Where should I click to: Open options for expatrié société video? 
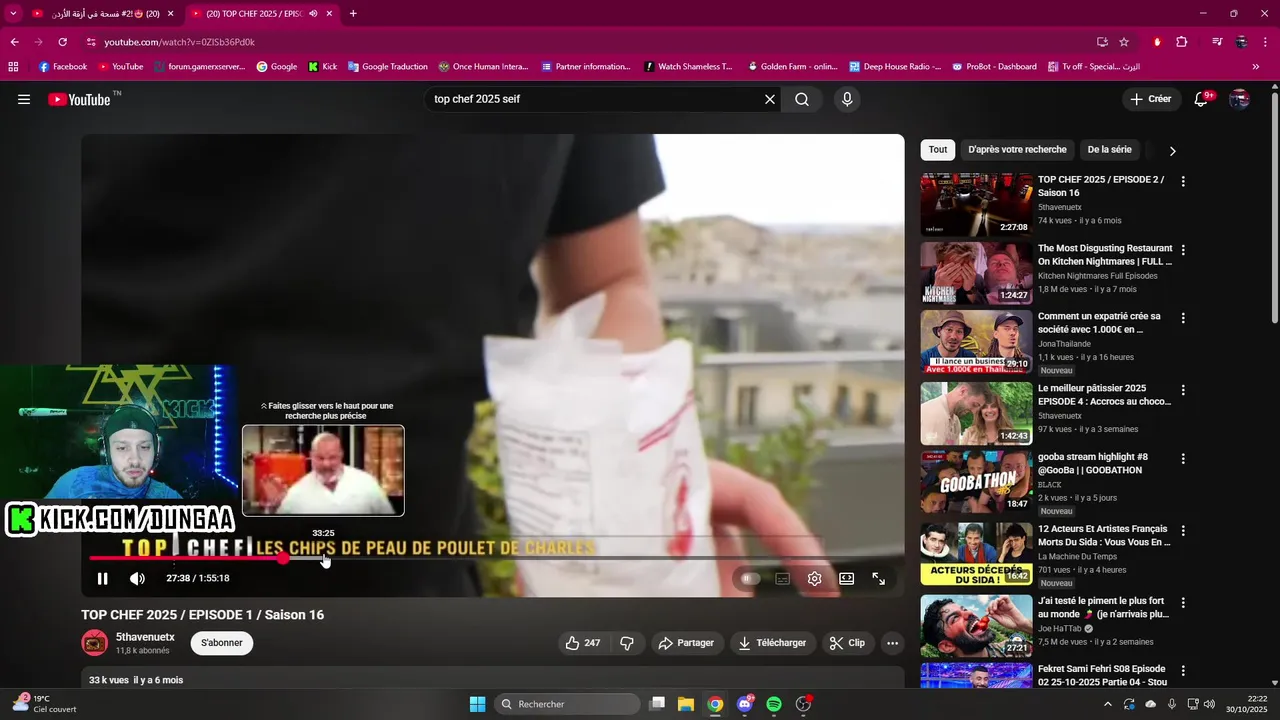(1183, 318)
